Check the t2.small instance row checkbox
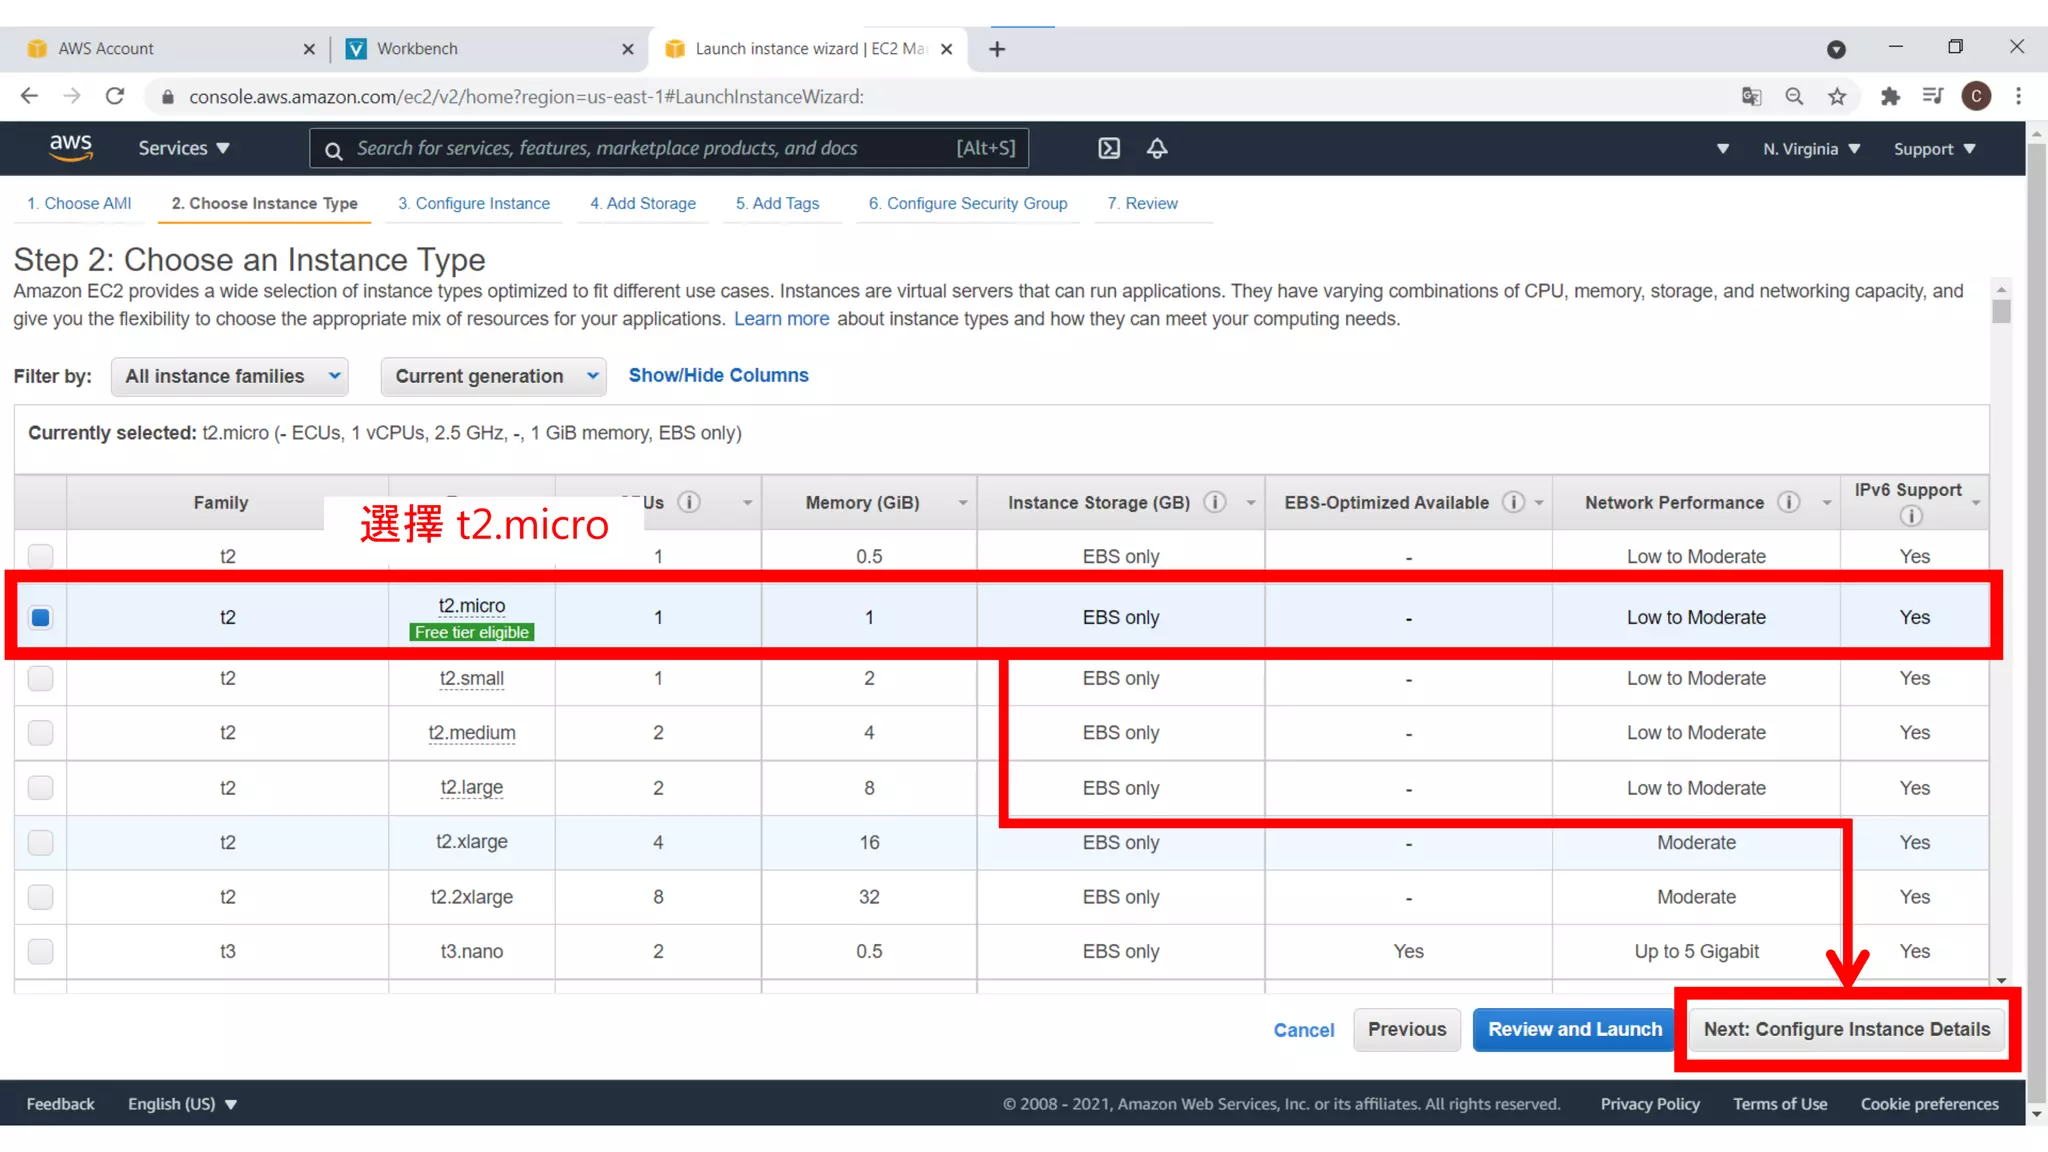The height and width of the screenshot is (1152, 2048). click(x=40, y=678)
